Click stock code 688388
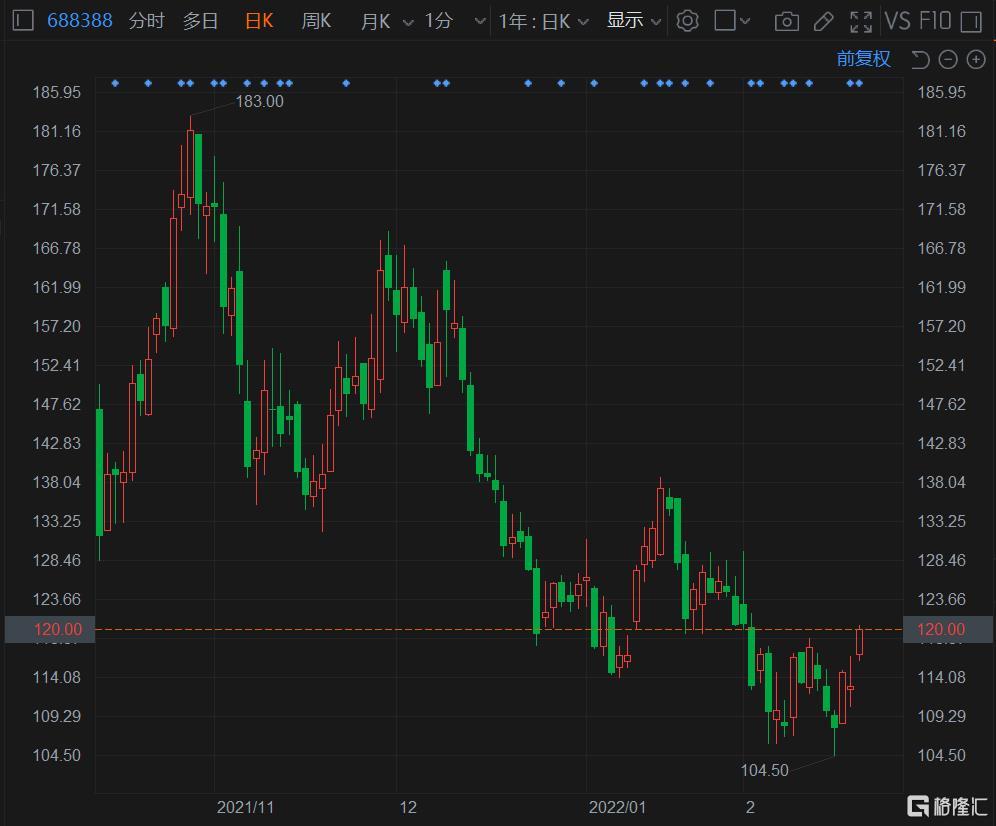This screenshot has height=826, width=996. point(80,21)
